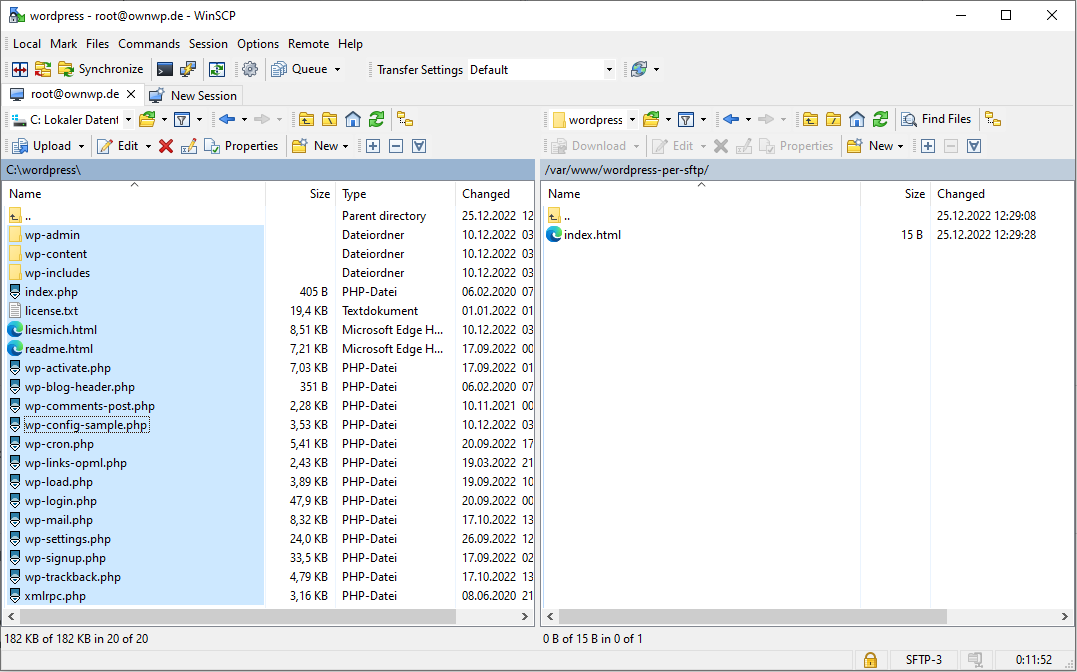
Task: Go to local root directory icon
Action: pyautogui.click(x=330, y=120)
